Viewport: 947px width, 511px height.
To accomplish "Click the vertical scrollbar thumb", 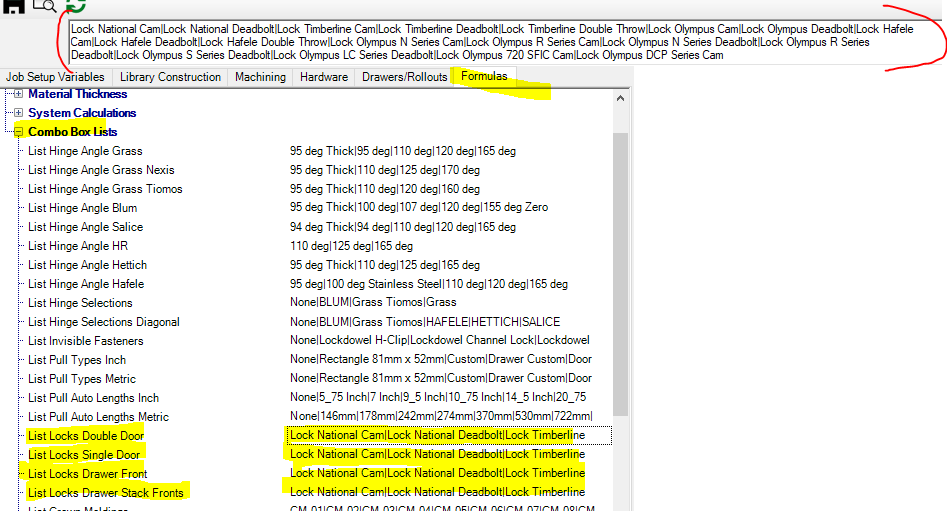I will 620,275.
